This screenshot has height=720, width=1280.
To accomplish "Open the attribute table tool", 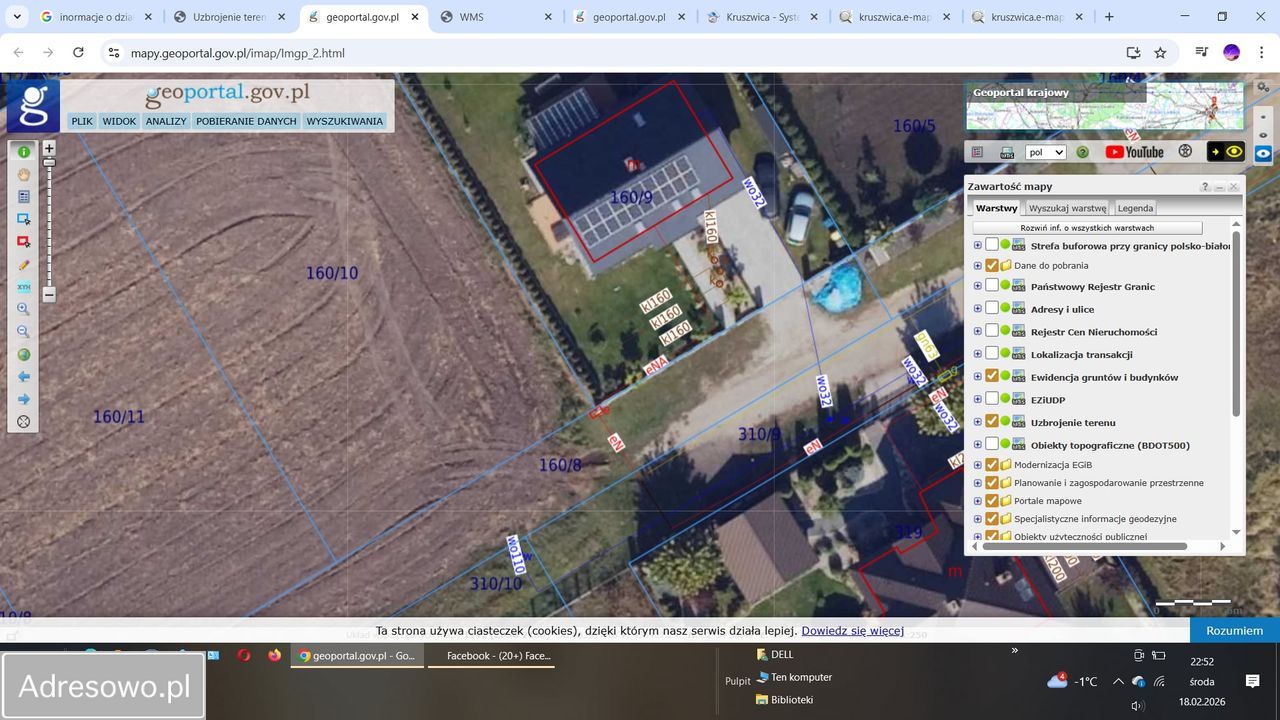I will pos(24,197).
